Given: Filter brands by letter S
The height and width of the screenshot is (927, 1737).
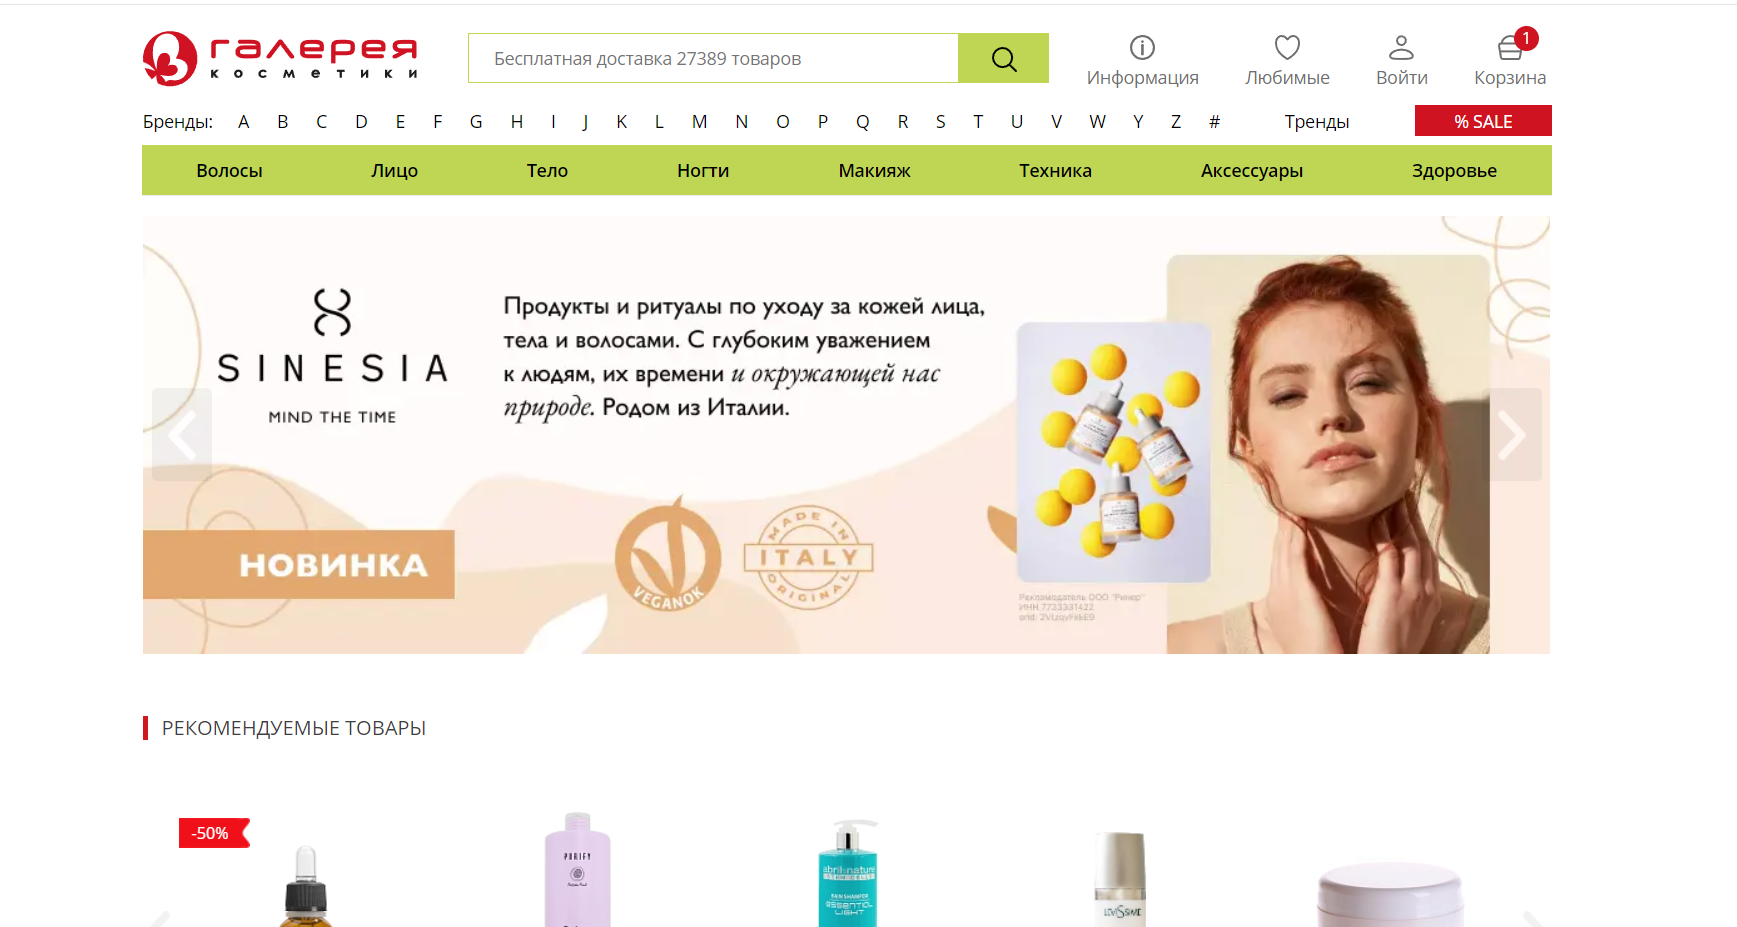Looking at the screenshot, I should (x=940, y=121).
